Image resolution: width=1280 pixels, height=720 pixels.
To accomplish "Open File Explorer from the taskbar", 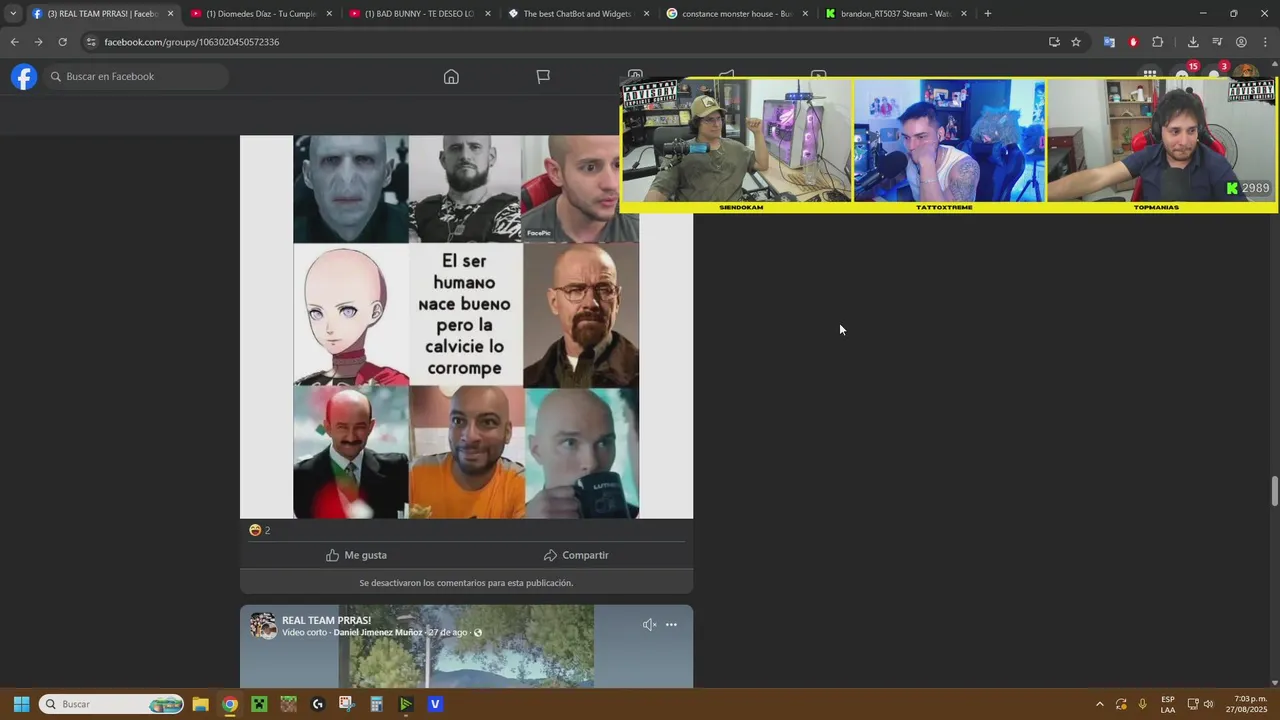I will (x=200, y=704).
